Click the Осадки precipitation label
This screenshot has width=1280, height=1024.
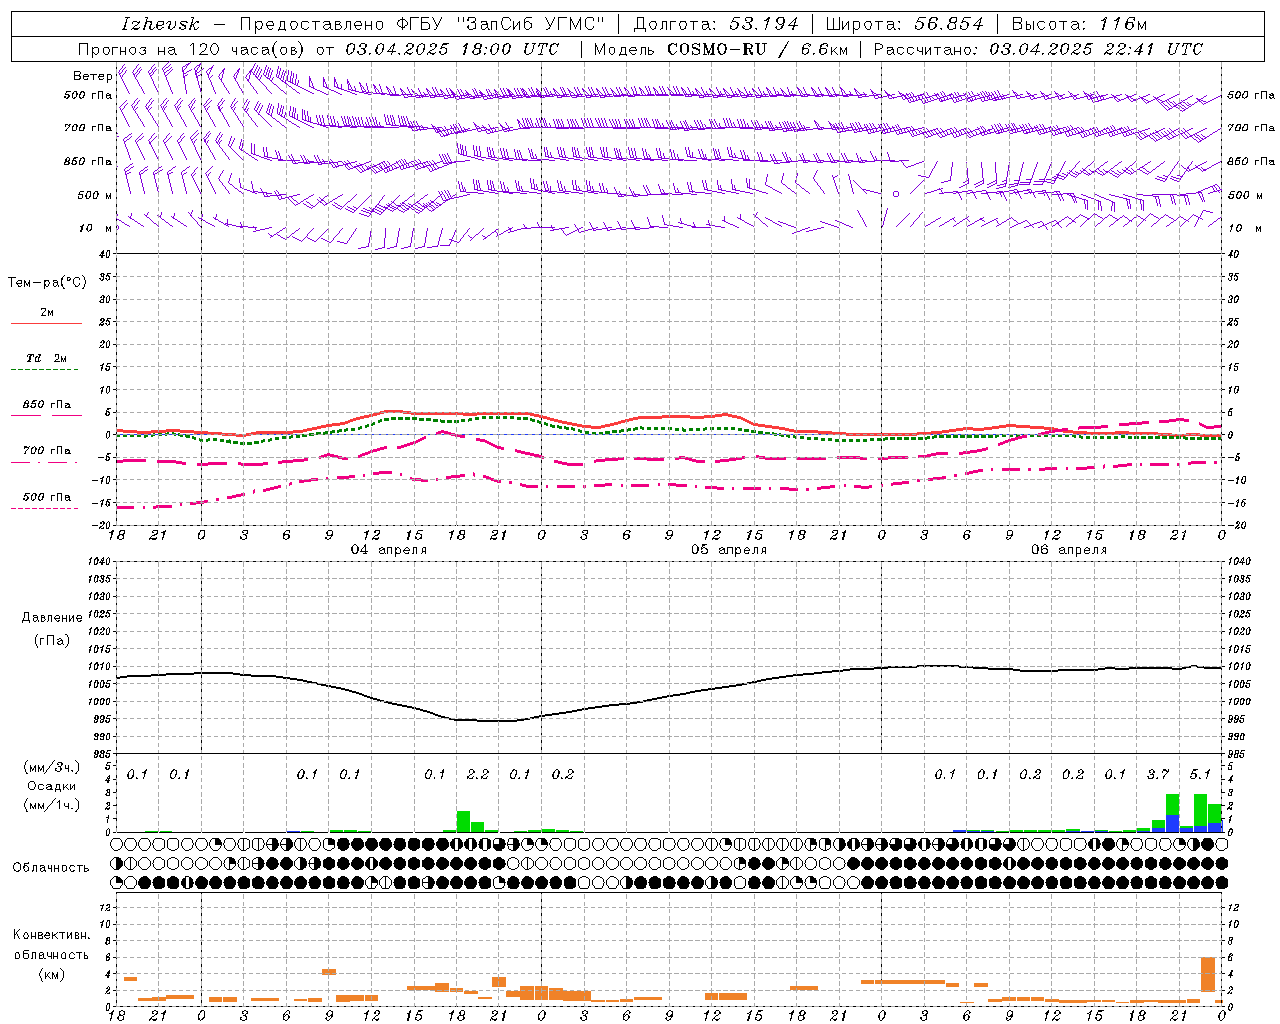pos(51,787)
